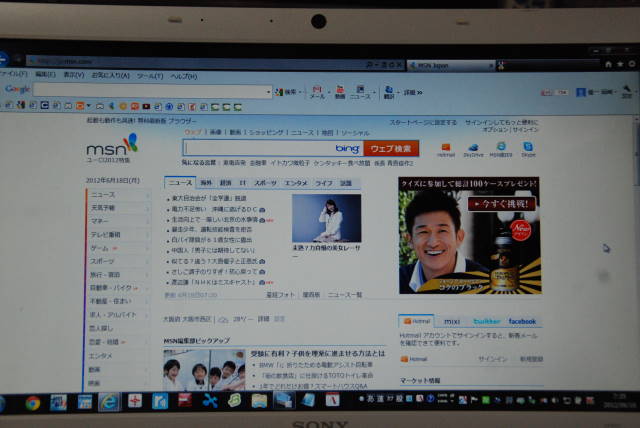Open the YouTube video icon in toolbar
This screenshot has height=428, width=640.
340,92
